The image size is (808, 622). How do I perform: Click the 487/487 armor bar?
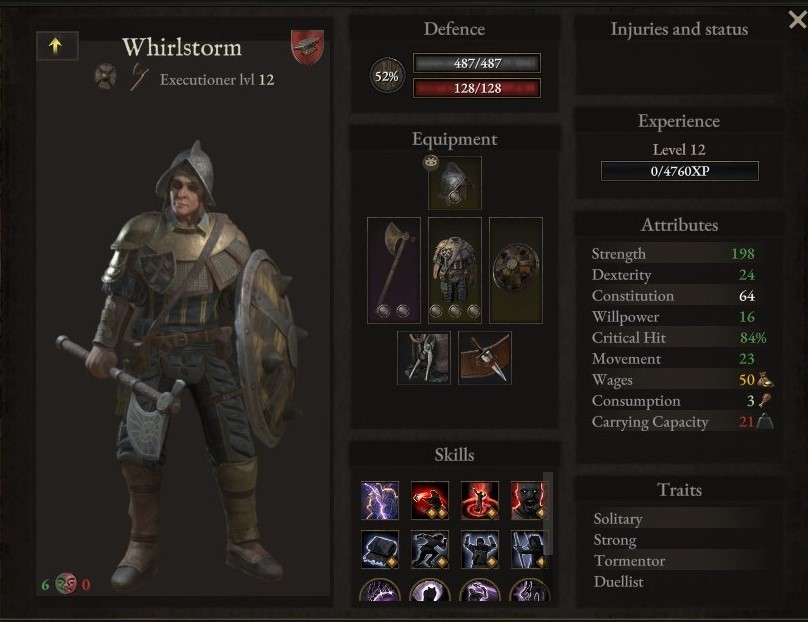tap(477, 63)
